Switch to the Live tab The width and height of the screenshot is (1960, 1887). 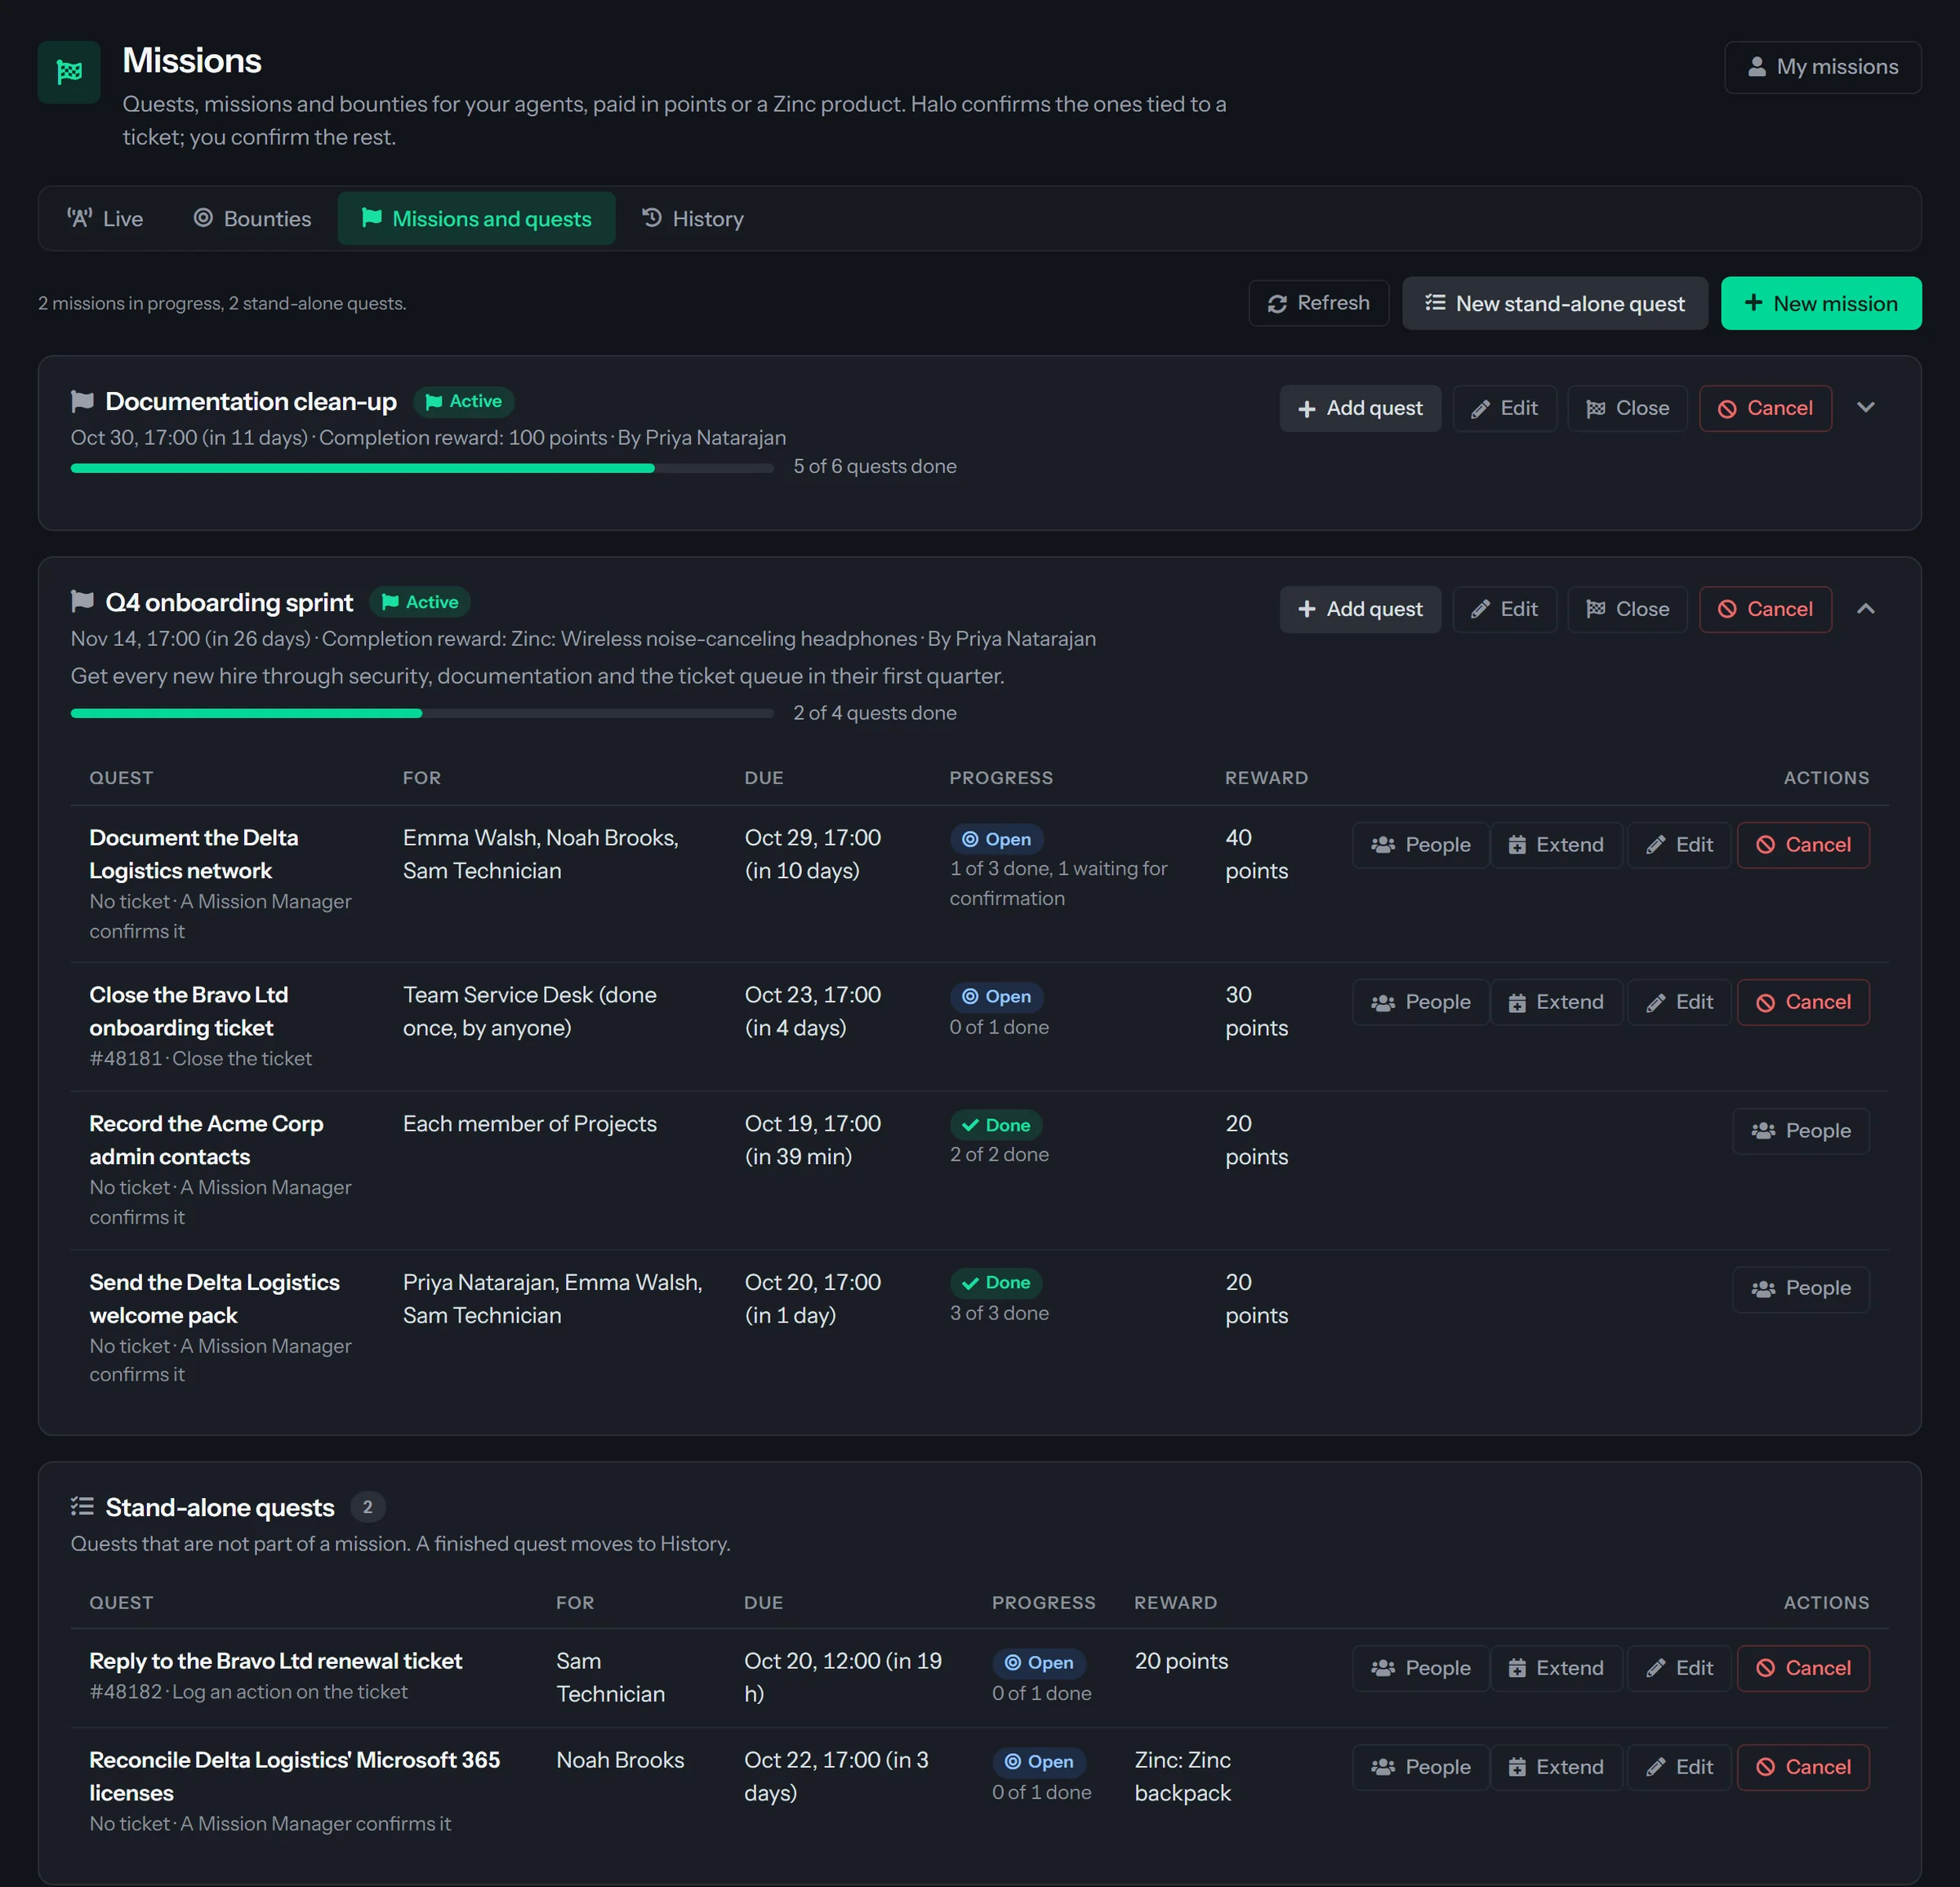[105, 218]
